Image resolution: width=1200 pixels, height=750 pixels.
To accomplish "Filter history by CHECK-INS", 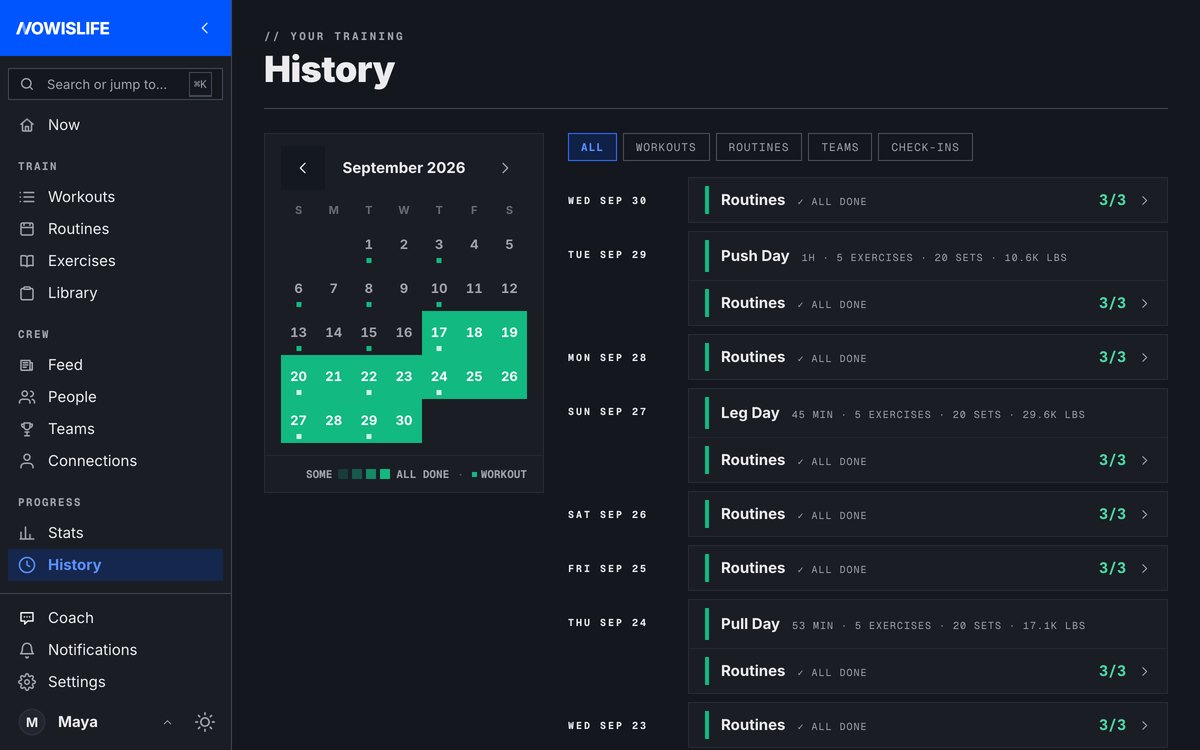I will (925, 147).
